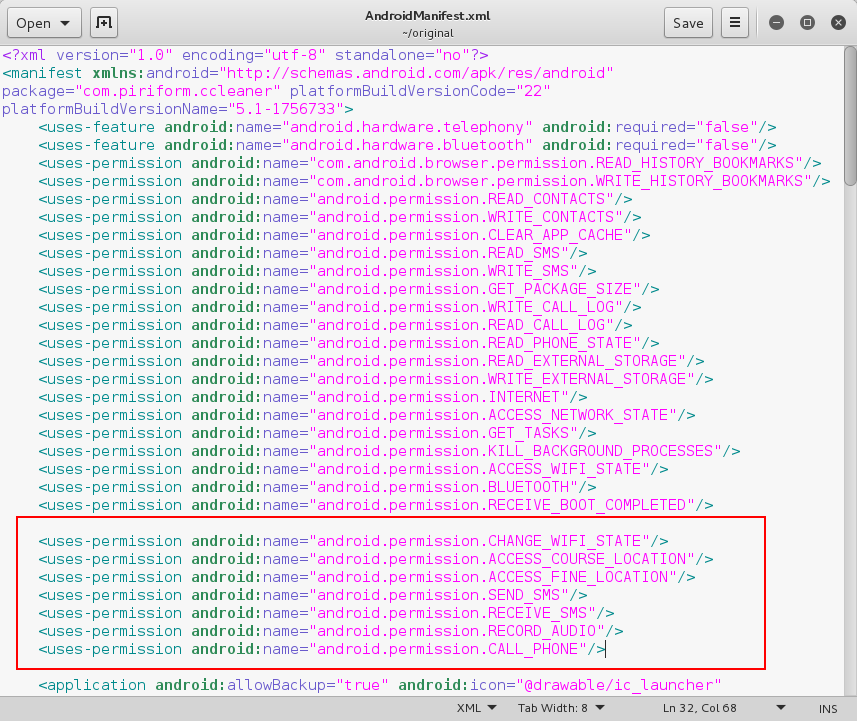The width and height of the screenshot is (857, 721).
Task: Click the WRITE_SMS permission line
Action: tap(318, 270)
